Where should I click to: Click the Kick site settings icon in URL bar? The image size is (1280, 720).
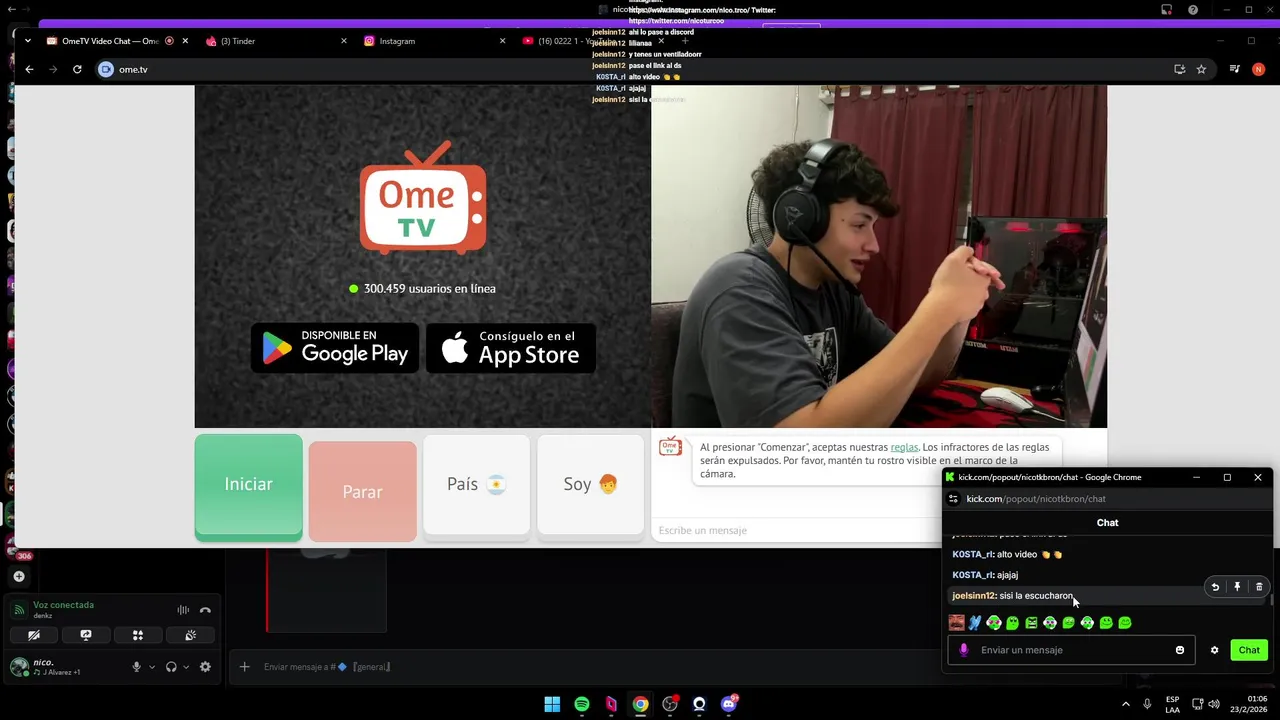coord(953,498)
